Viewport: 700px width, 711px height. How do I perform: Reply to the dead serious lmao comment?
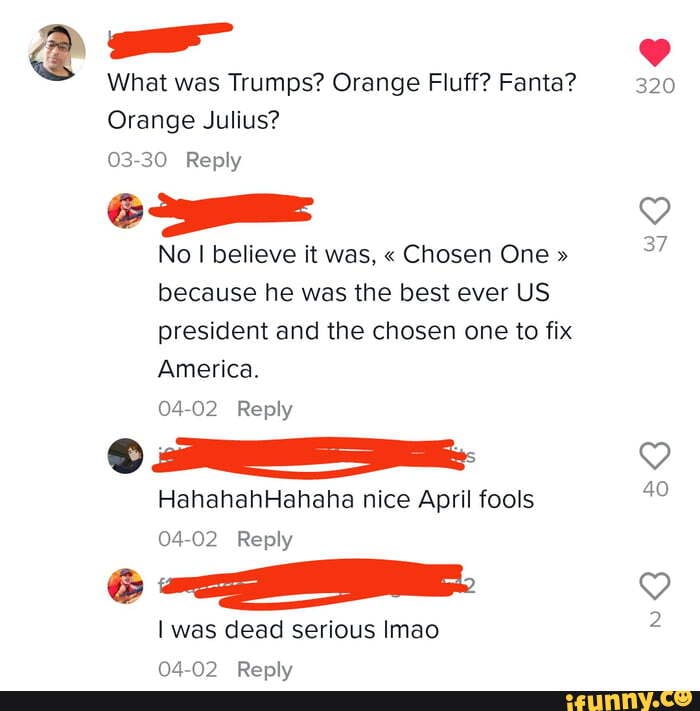(x=265, y=670)
